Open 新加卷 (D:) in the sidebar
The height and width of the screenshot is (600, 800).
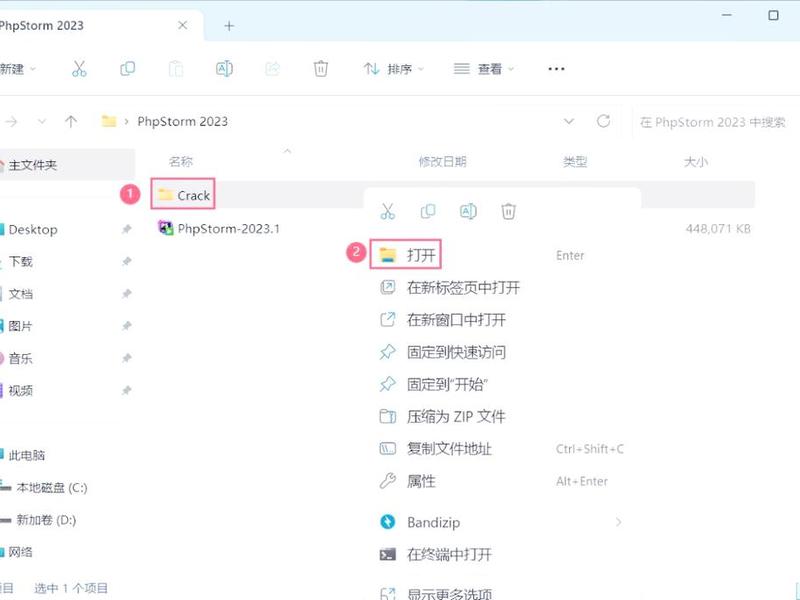[46, 520]
